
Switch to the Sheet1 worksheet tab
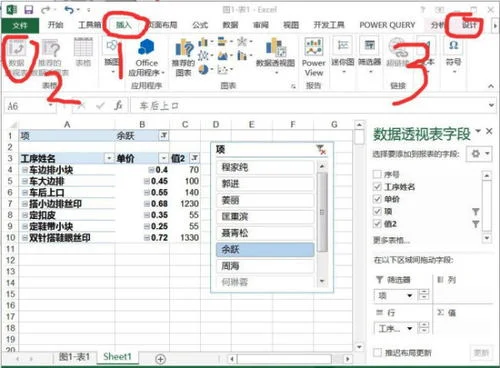(117, 357)
